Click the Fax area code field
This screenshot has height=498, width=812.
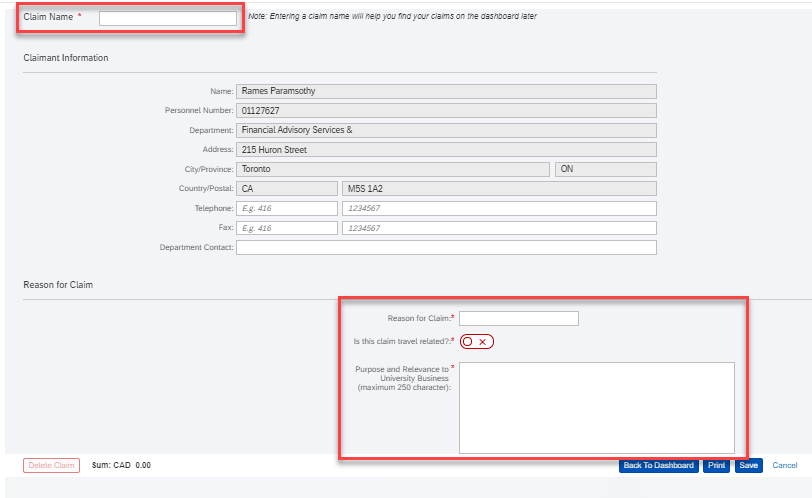point(287,228)
